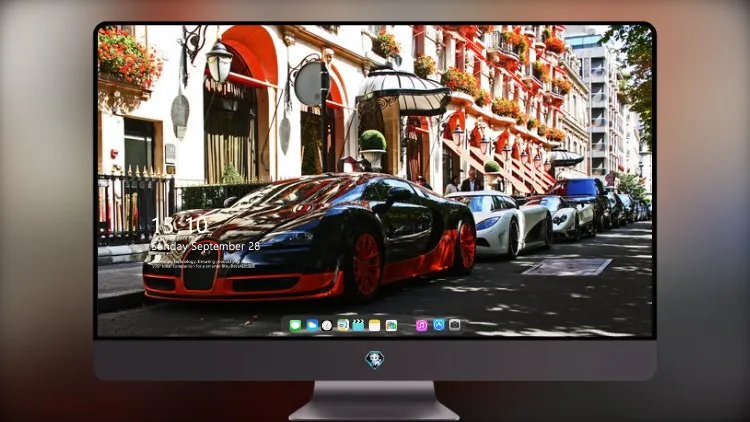Image resolution: width=750 pixels, height=422 pixels.
Task: Click the monitor stand below the screen
Action: [375, 400]
